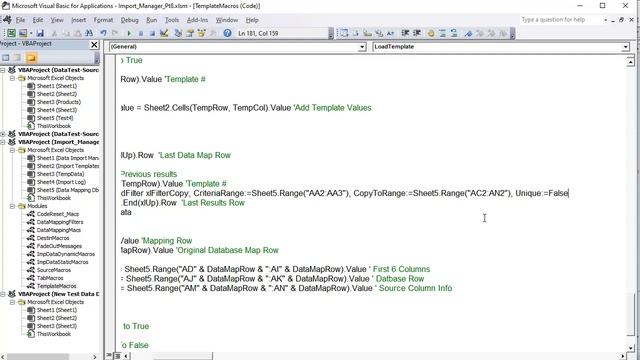Save the Import_Manager workbook with disk icon

point(40,33)
